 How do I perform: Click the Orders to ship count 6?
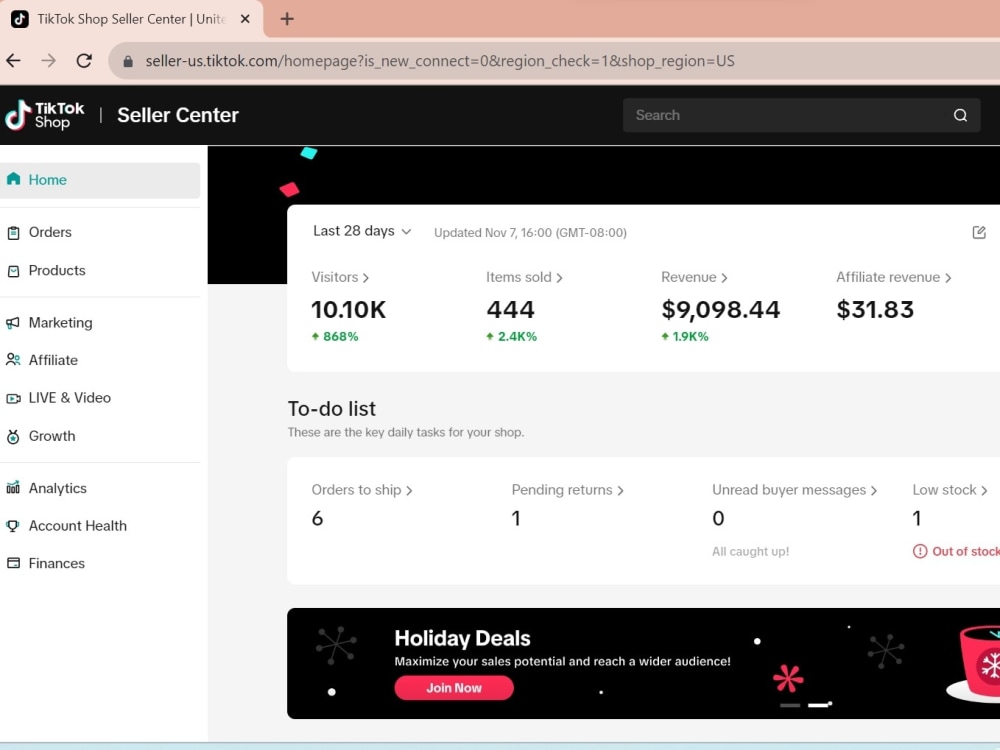(x=317, y=518)
